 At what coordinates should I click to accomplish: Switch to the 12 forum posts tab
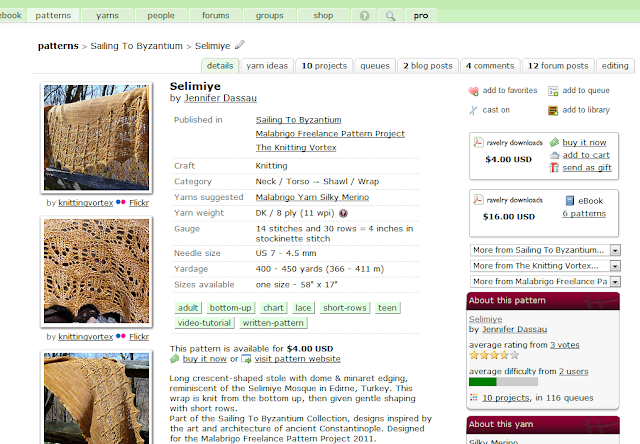pos(558,66)
